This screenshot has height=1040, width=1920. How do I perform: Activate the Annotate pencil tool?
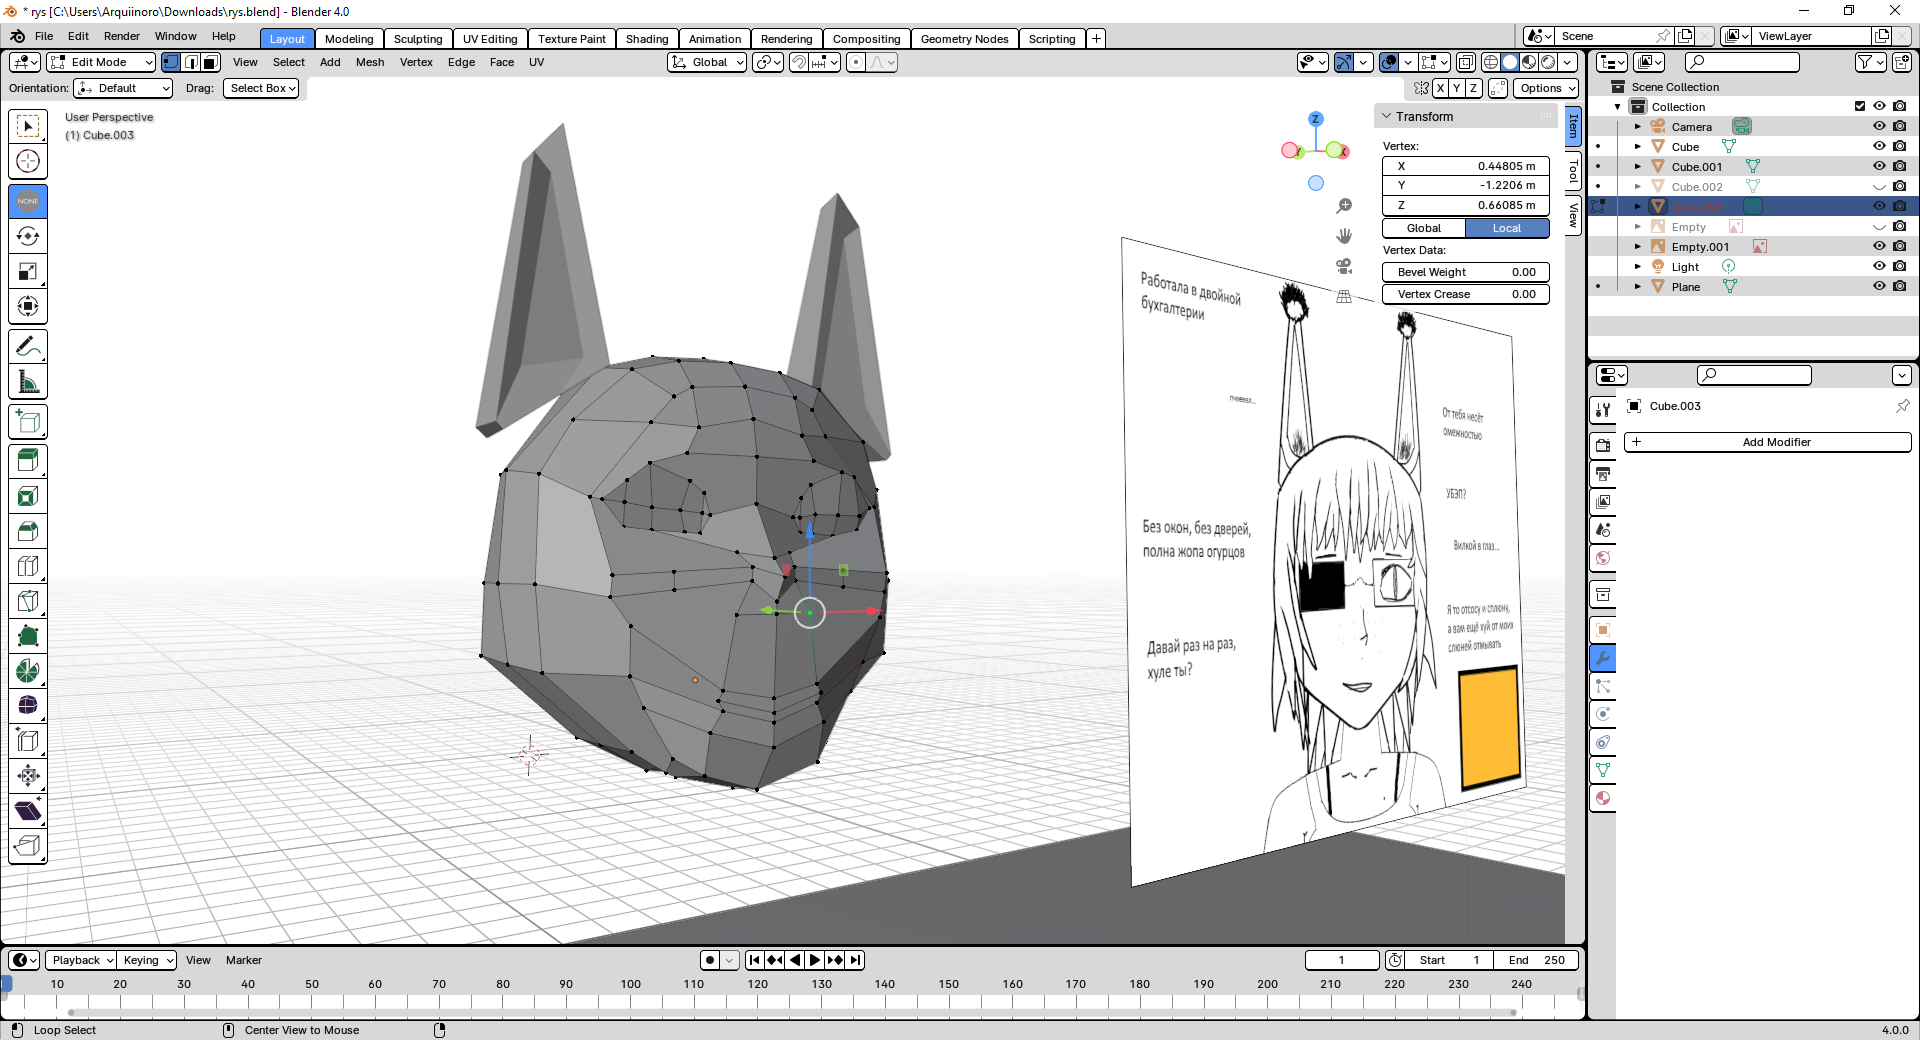pyautogui.click(x=28, y=347)
